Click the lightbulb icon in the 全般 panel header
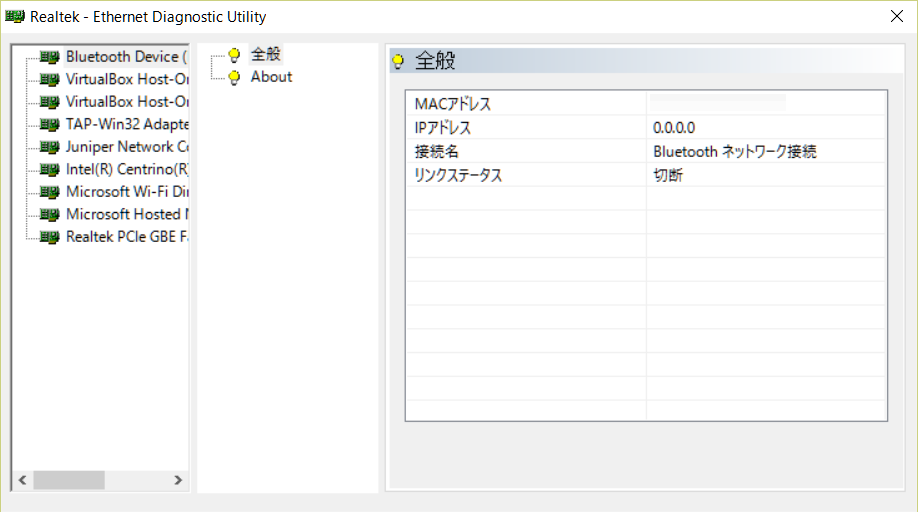The image size is (918, 512). 398,61
